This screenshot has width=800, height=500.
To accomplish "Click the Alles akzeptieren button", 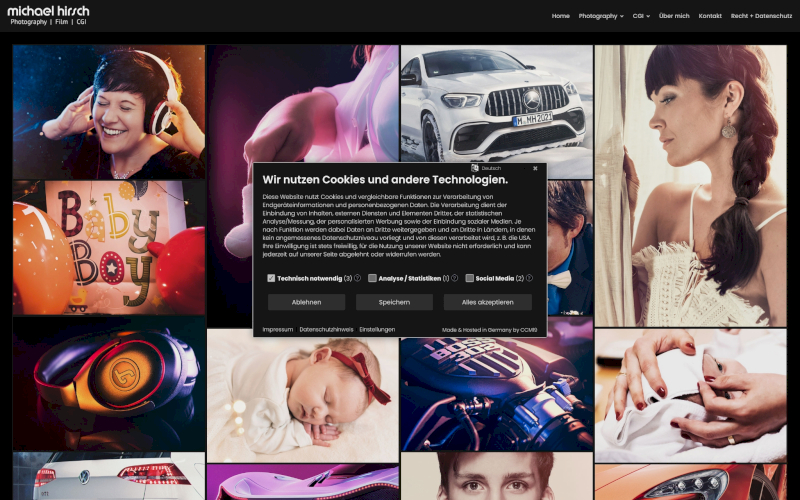I will coord(487,302).
